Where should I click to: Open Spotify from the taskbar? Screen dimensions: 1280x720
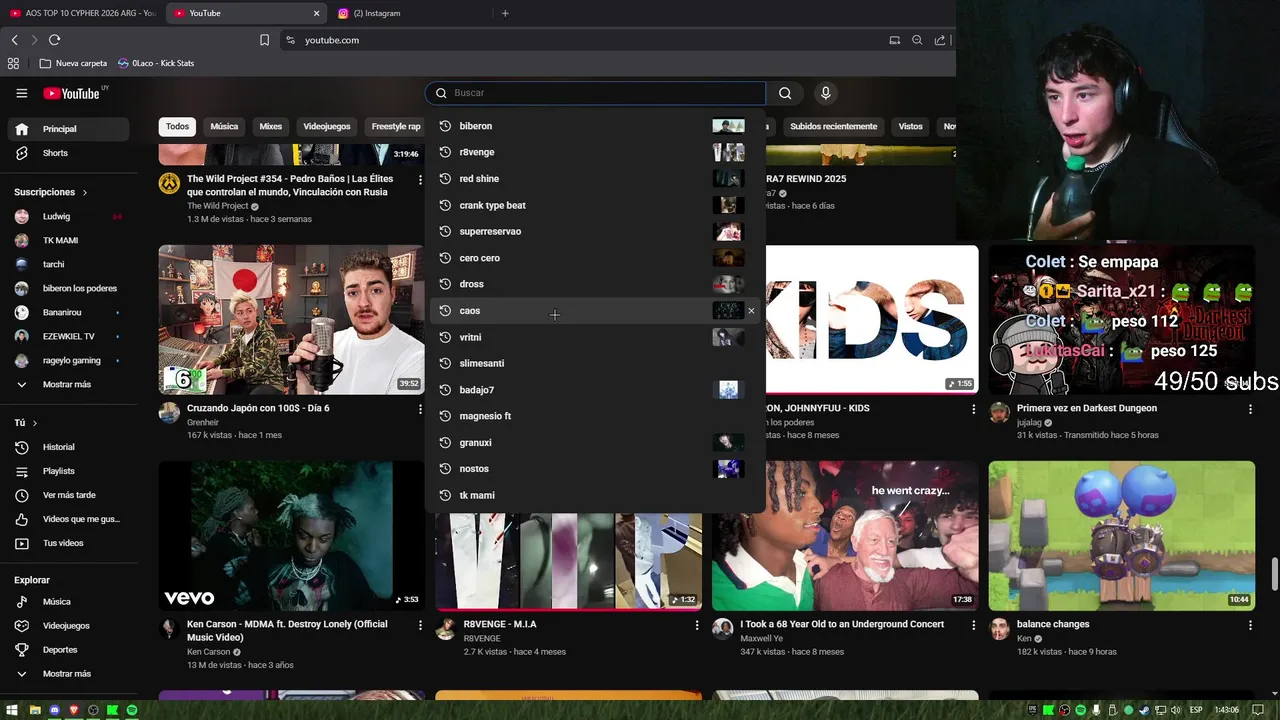pos(131,710)
